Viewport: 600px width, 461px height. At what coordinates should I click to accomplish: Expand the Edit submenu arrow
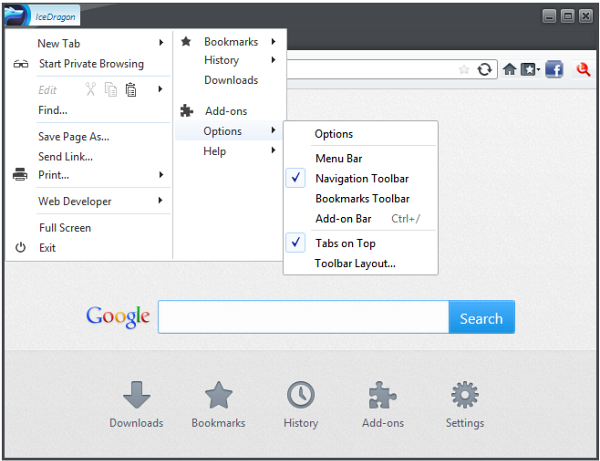pyautogui.click(x=160, y=89)
